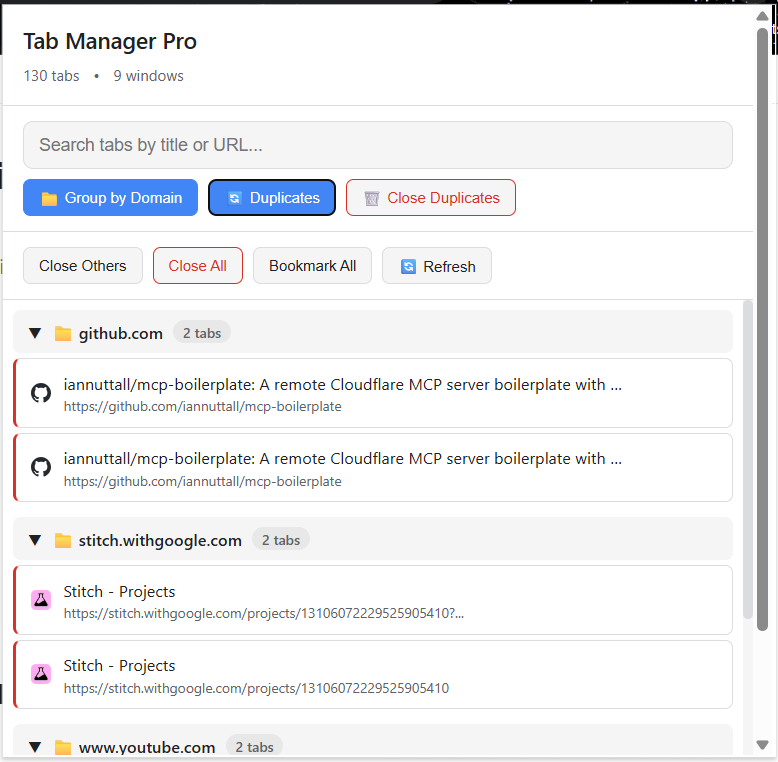Open the second iannuttall/mcp-boilerplate tab title
778x762 pixels.
[342, 459]
